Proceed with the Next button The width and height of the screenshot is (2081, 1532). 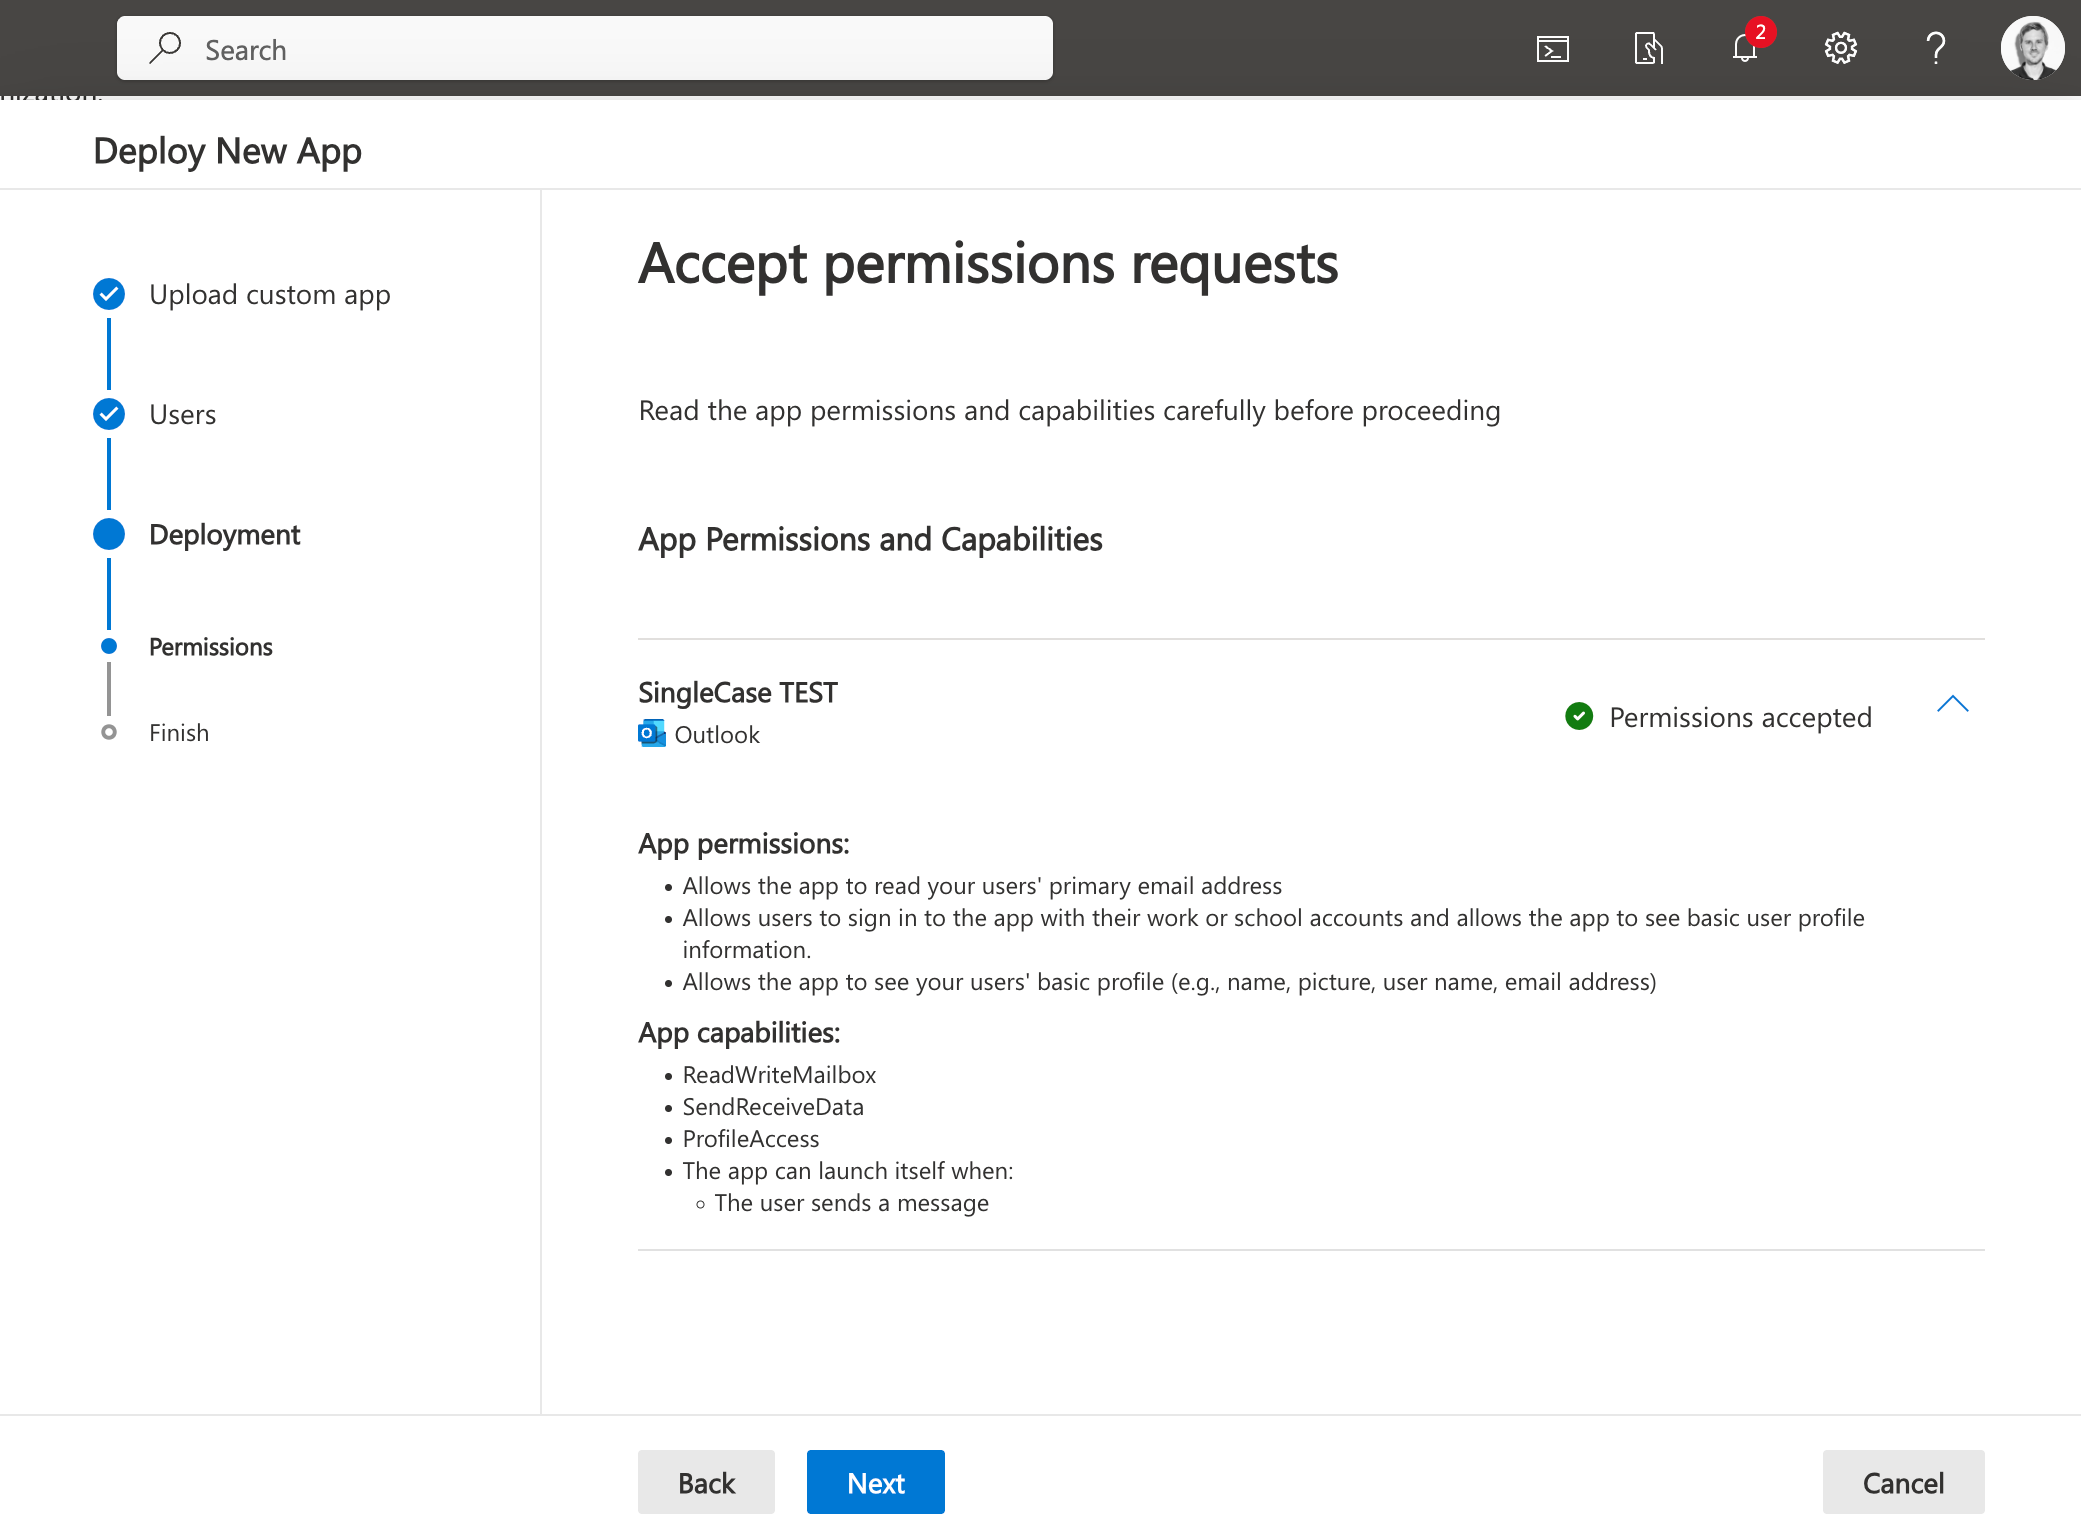pos(876,1482)
